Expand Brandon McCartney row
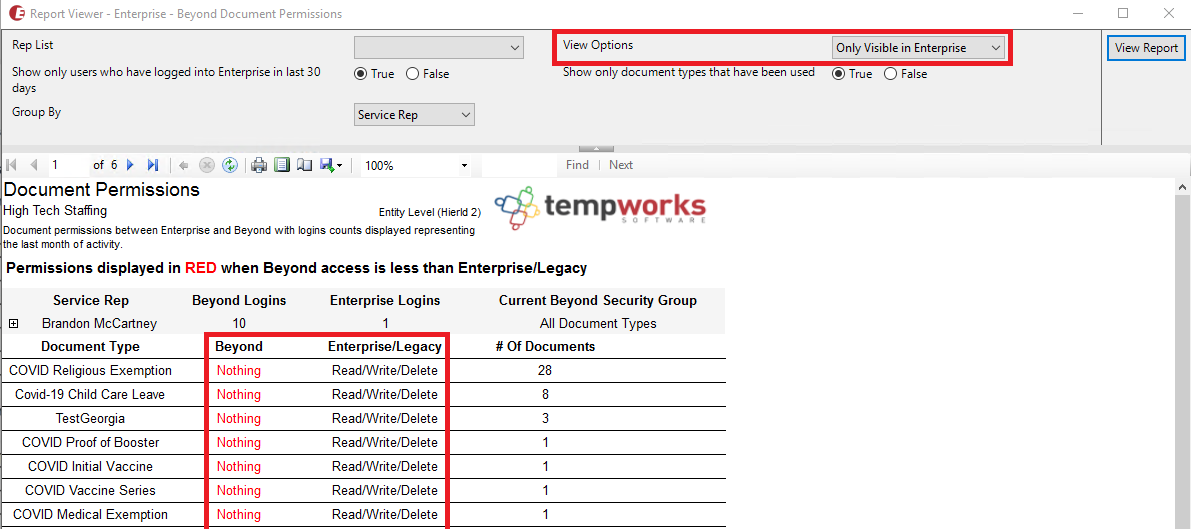 pos(13,324)
